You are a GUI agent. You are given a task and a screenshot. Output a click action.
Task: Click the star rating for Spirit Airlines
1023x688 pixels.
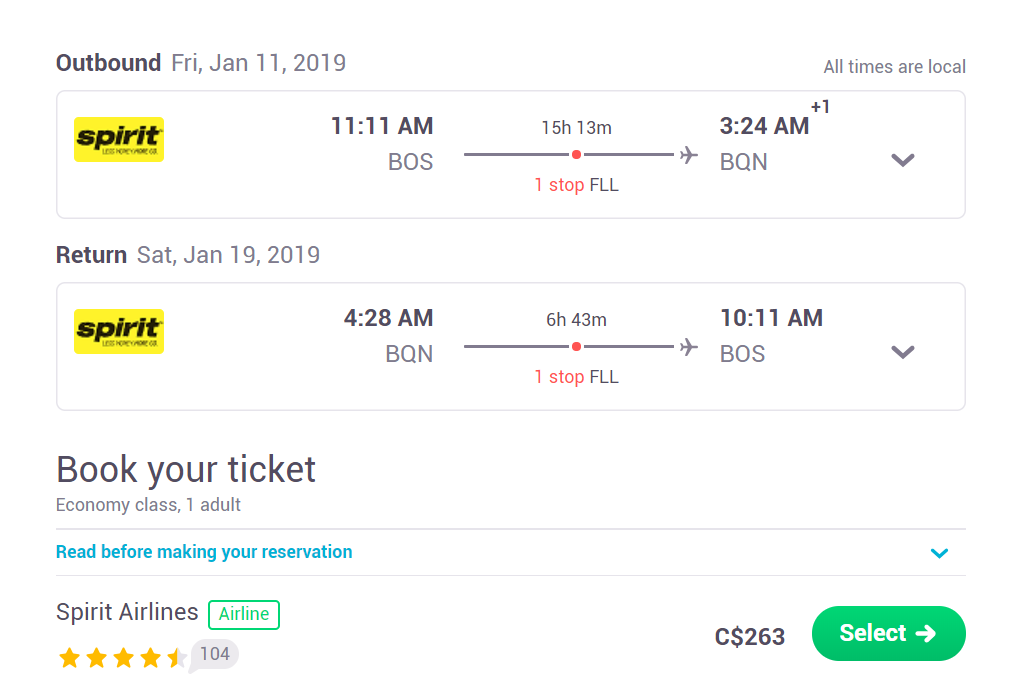(122, 657)
